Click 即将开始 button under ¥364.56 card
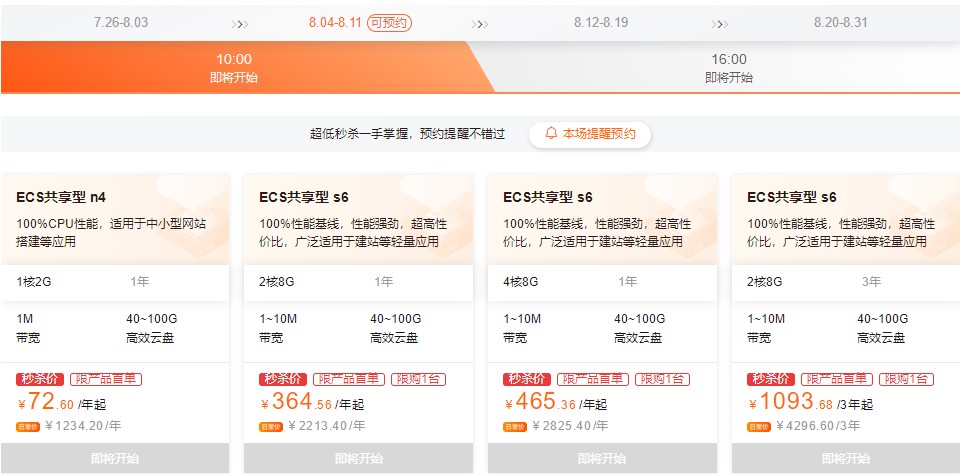 358,458
